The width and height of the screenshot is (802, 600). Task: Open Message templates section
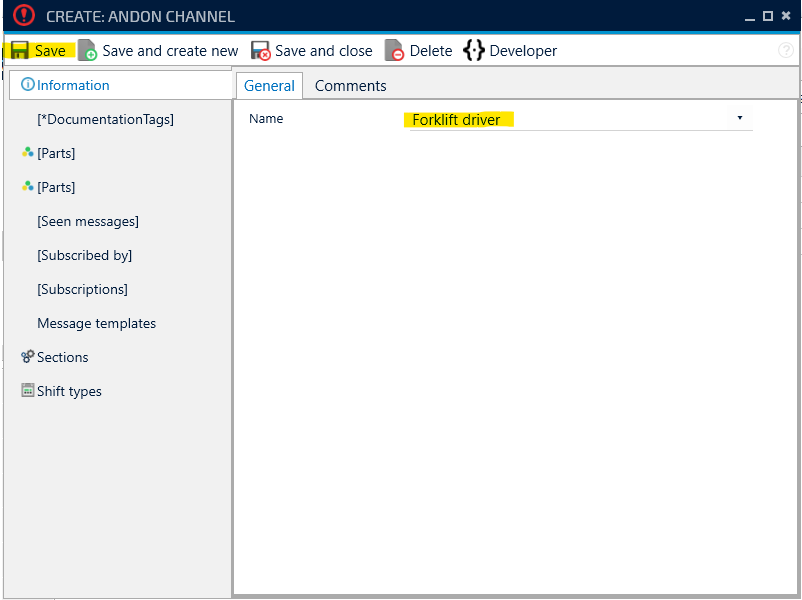[96, 323]
